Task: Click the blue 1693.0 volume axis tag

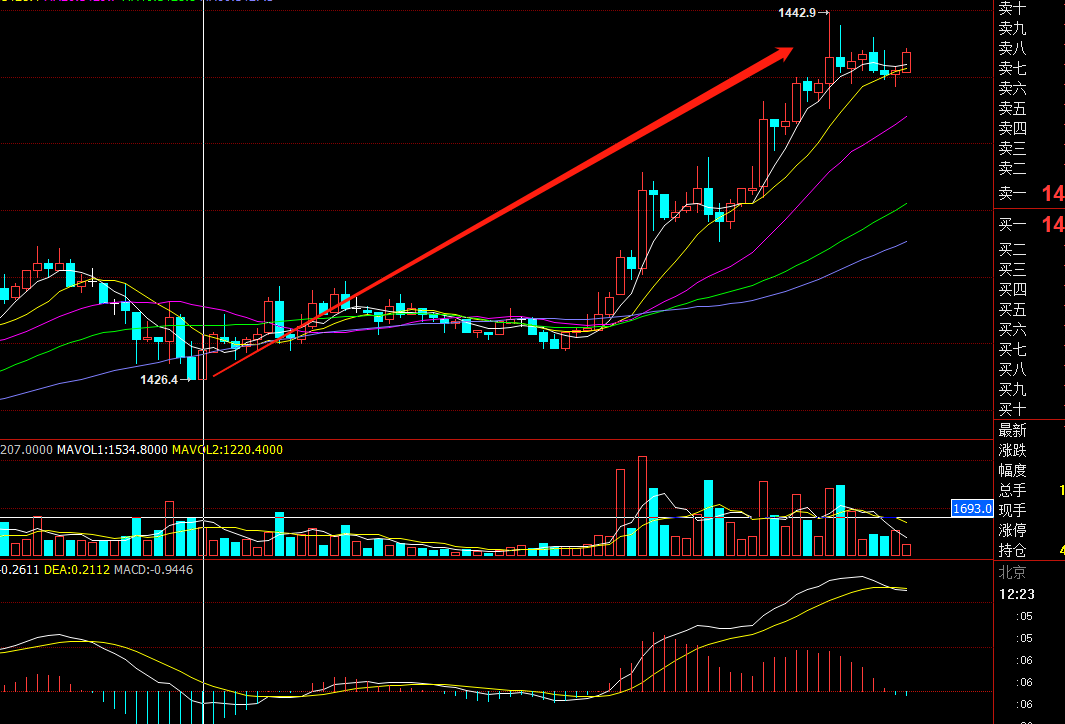Action: pos(972,509)
